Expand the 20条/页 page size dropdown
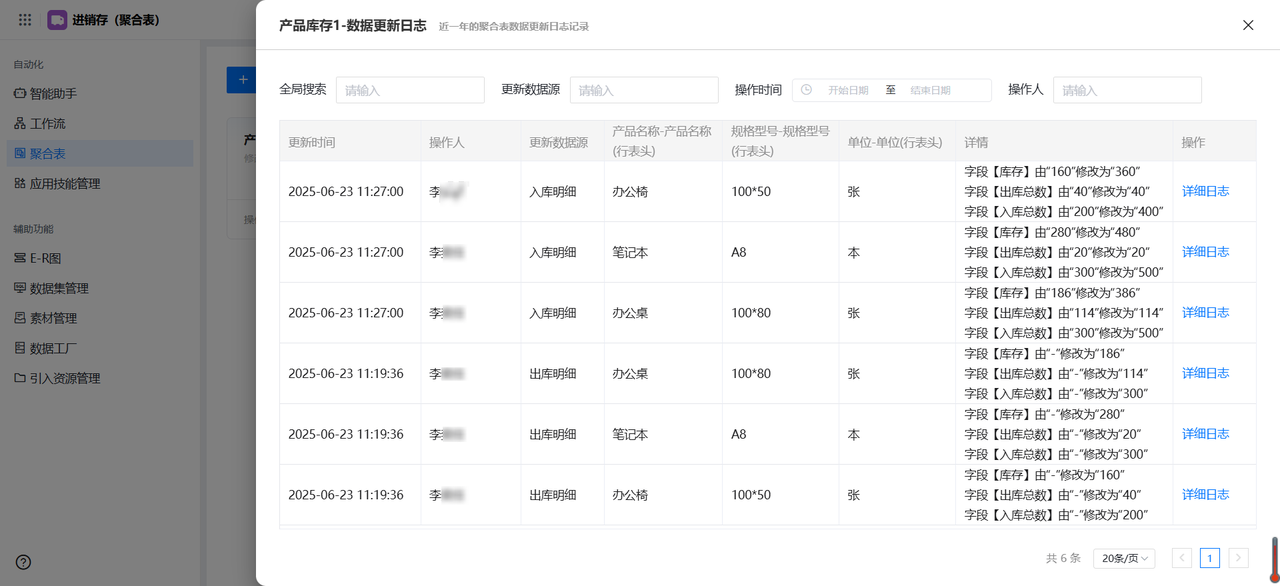The height and width of the screenshot is (586, 1280). click(1124, 558)
